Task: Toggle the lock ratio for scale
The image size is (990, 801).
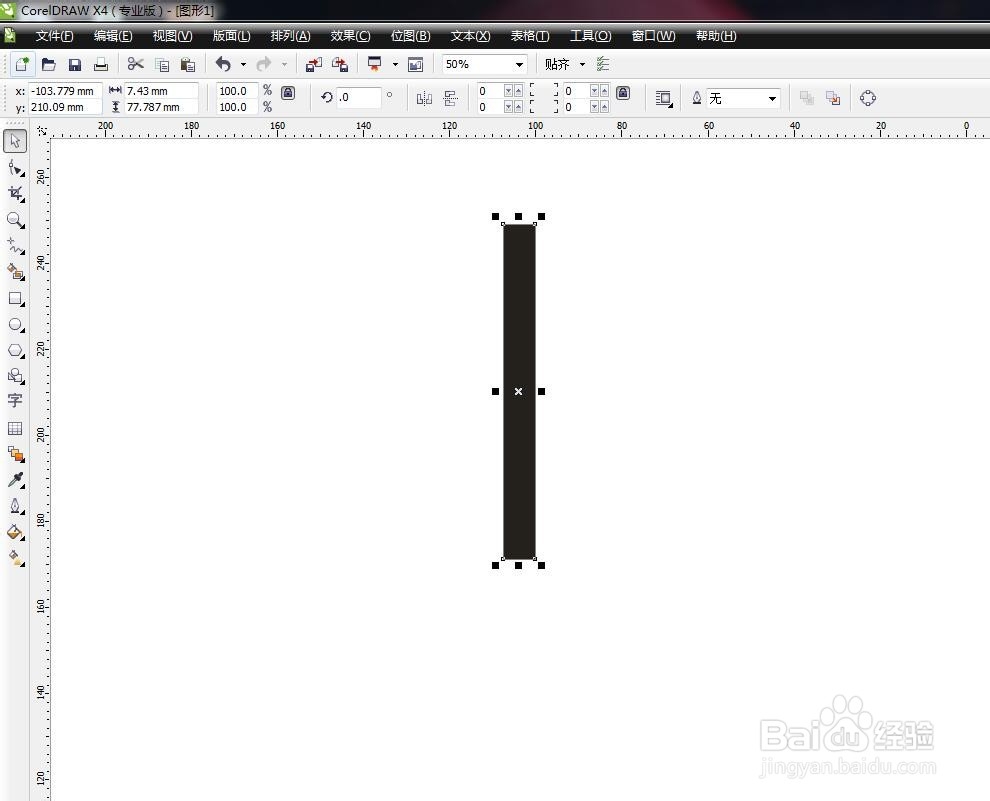Action: 288,93
